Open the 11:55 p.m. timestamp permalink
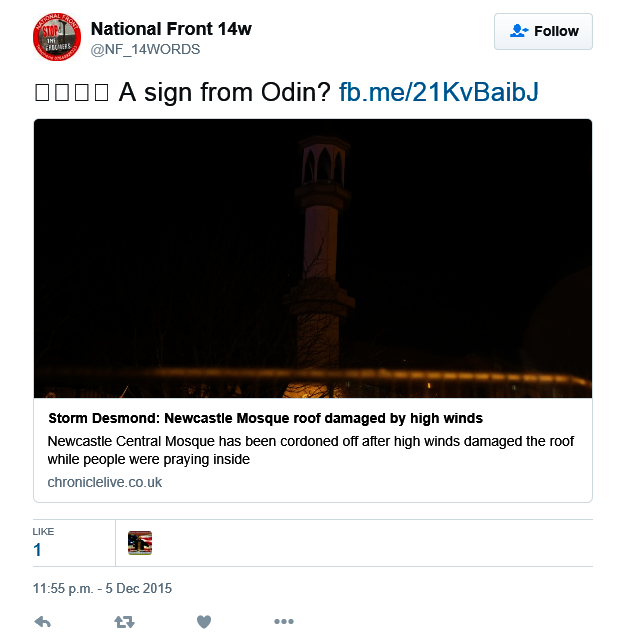Screen dimensions: 625x638 pos(102,588)
